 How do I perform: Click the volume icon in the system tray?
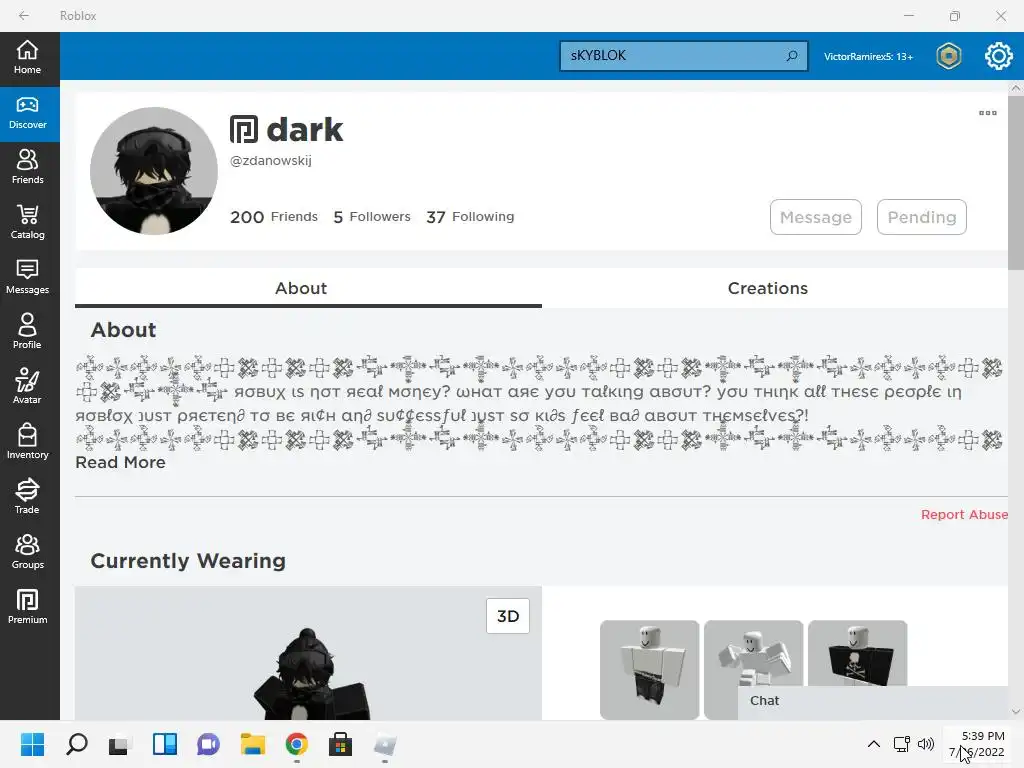coord(925,744)
